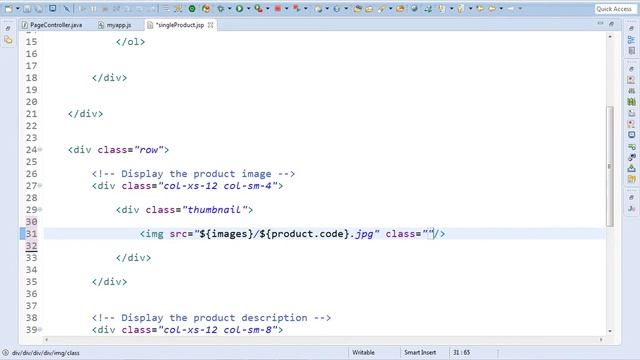This screenshot has height=360, width=640.
Task: Click the horizontal scrollbar right arrow
Action: point(601,340)
